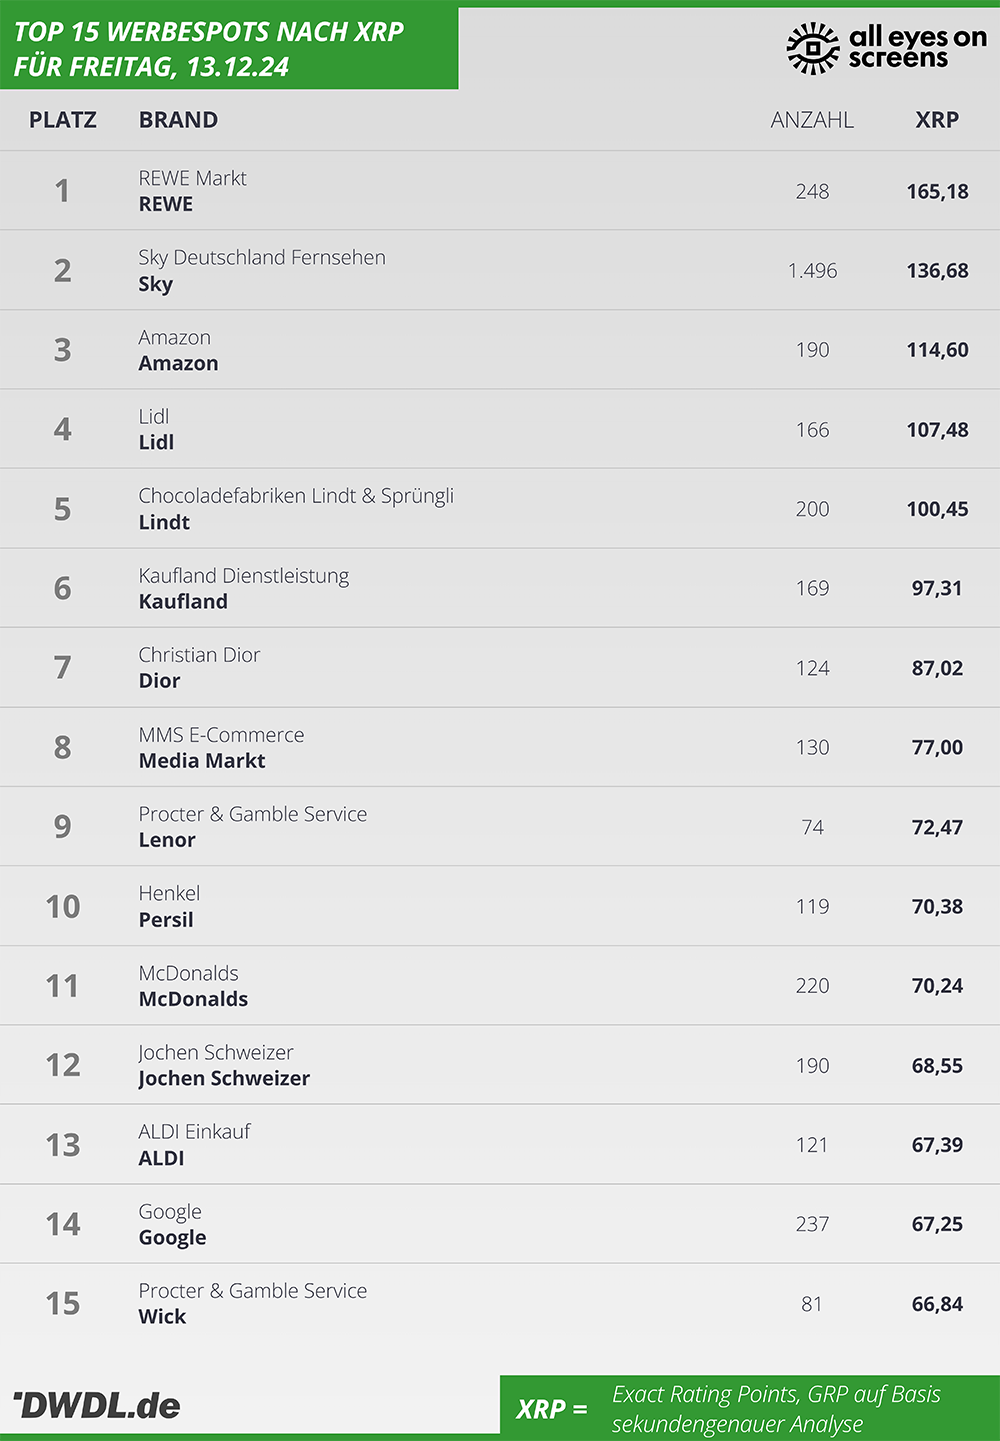Select the BRAND column header
Viewport: 1000px width, 1441px height.
[x=178, y=120]
